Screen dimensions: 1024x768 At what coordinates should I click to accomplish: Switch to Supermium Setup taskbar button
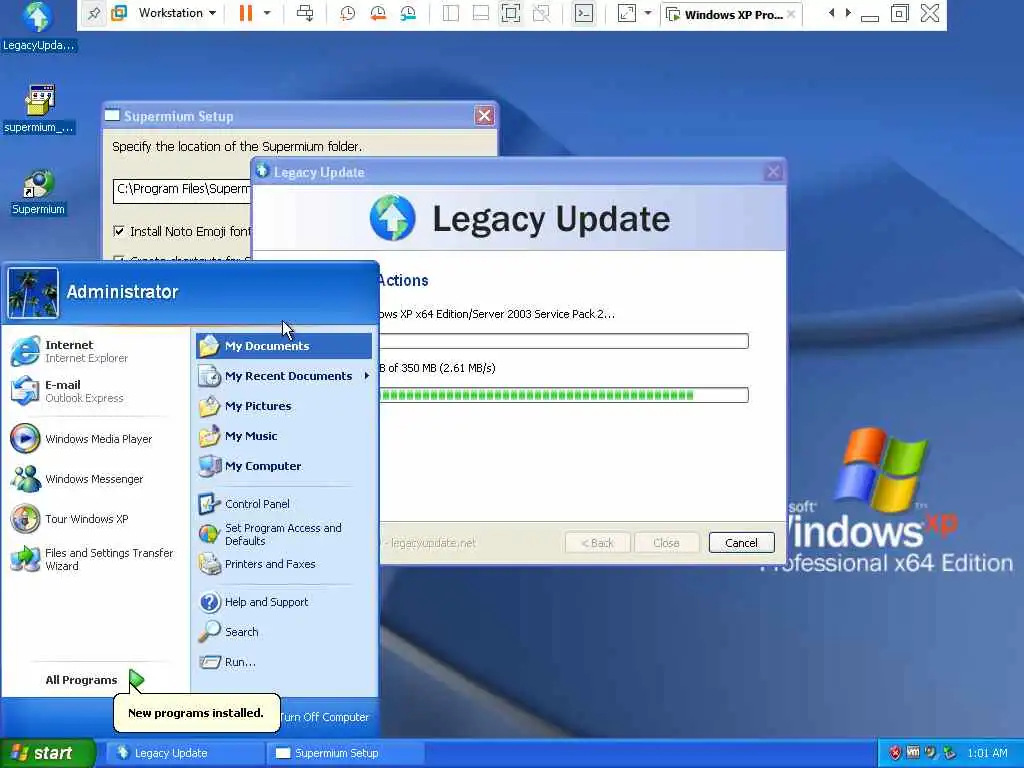pyautogui.click(x=345, y=753)
